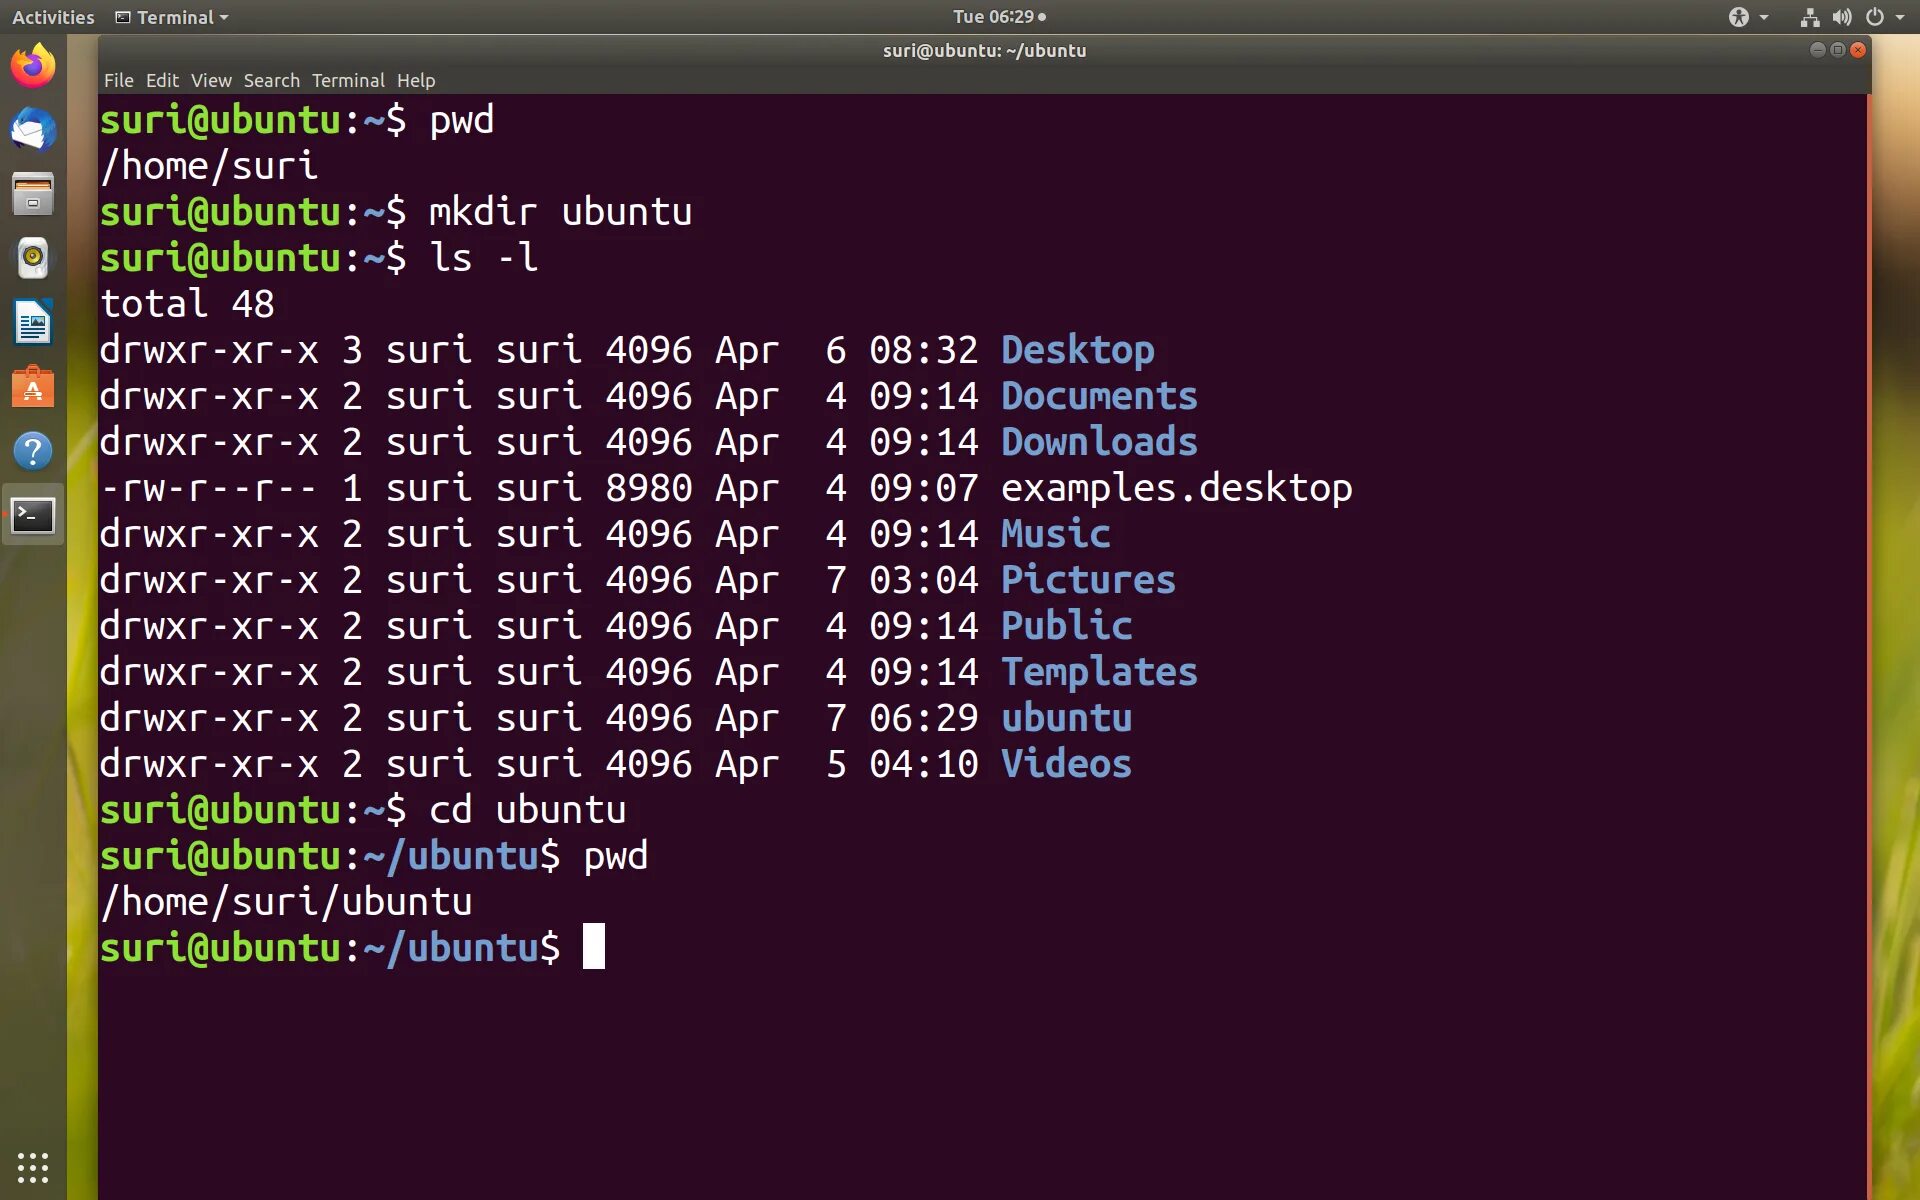Click the network icon in top bar
This screenshot has height=1200, width=1920.
click(1809, 17)
